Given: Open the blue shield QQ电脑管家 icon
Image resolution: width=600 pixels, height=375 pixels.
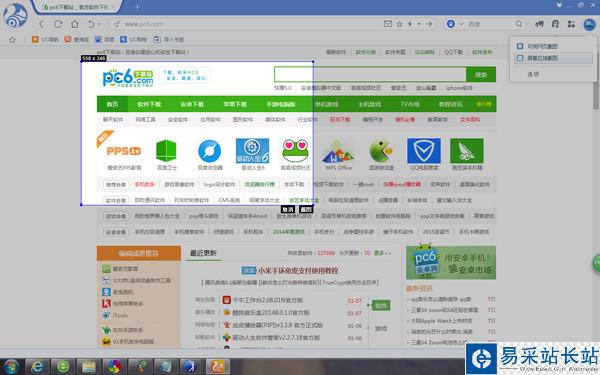Looking at the screenshot, I should coord(424,151).
